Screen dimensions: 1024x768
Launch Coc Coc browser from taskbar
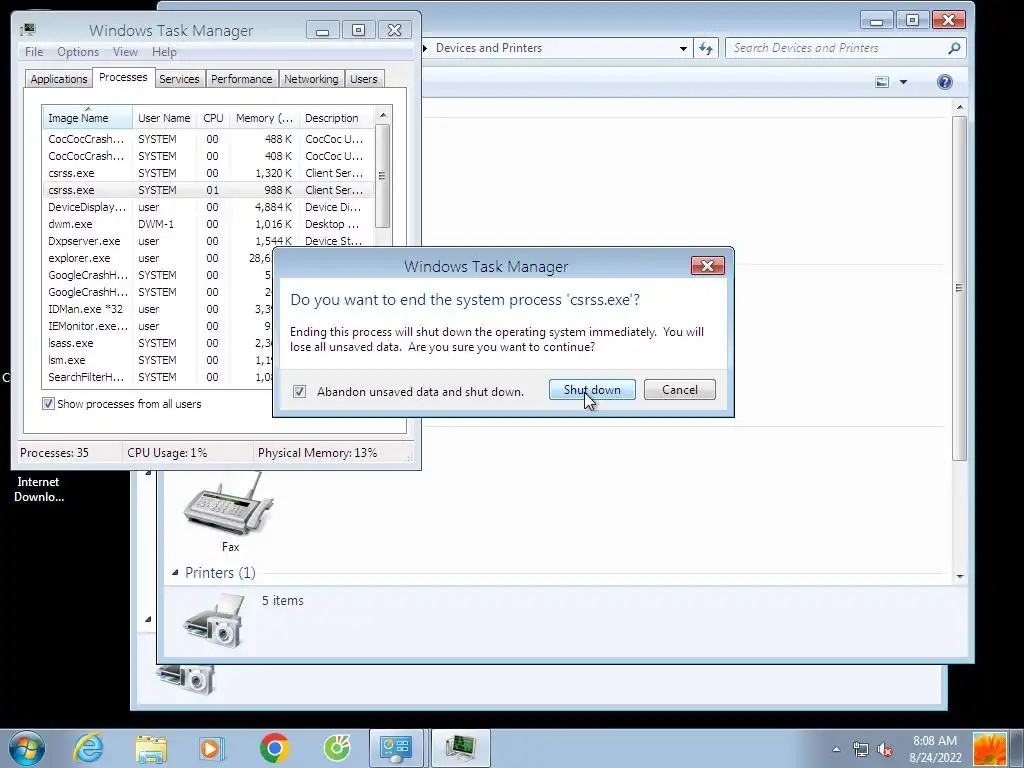(337, 748)
